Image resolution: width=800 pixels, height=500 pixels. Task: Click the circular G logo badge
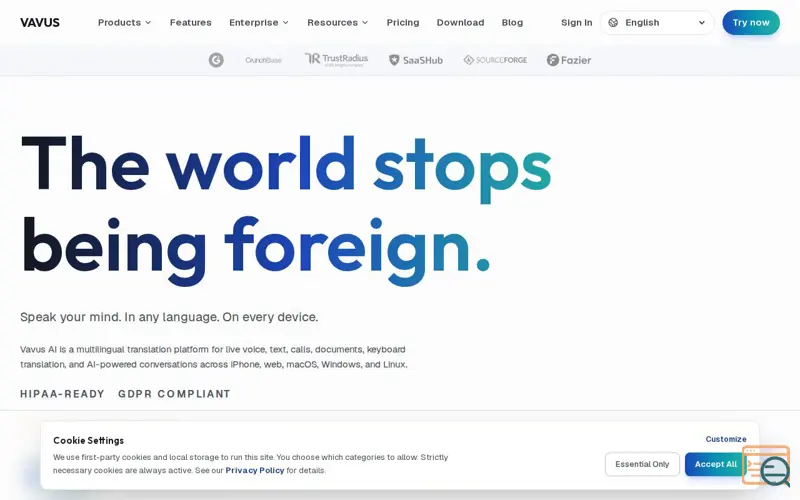pos(216,60)
